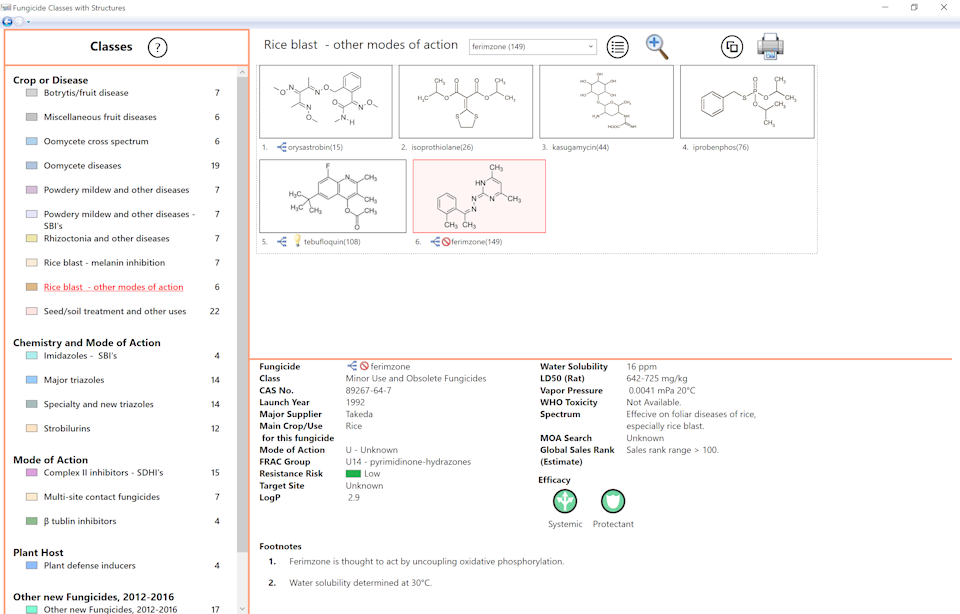
Task: Click the copy icon in the toolbar
Action: point(732,46)
